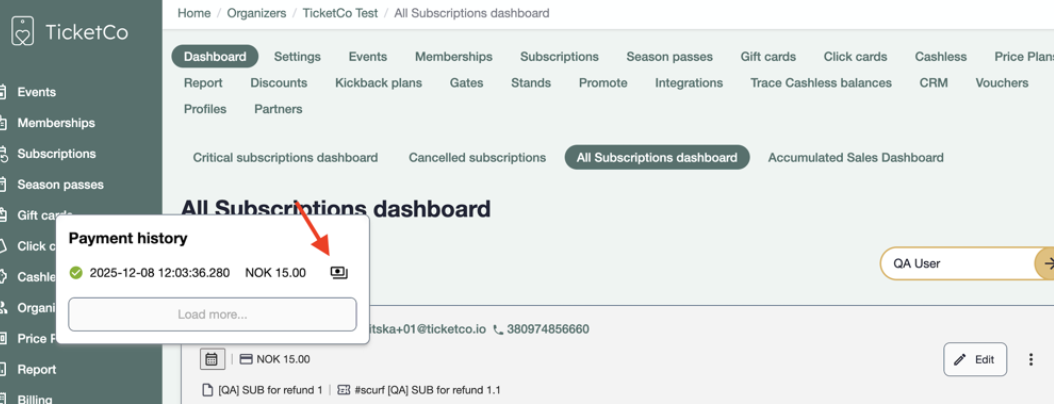Click the QA User search field
The width and height of the screenshot is (1054, 404).
(x=955, y=263)
